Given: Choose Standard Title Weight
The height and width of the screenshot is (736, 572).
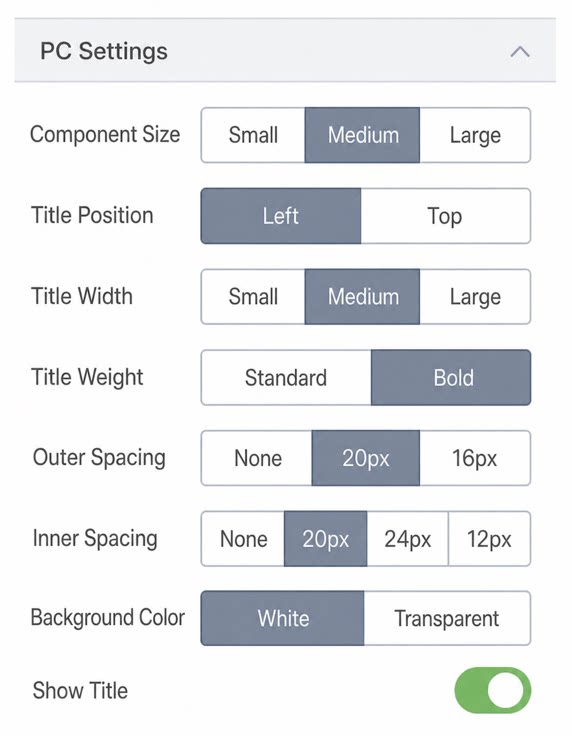Looking at the screenshot, I should pyautogui.click(x=286, y=377).
